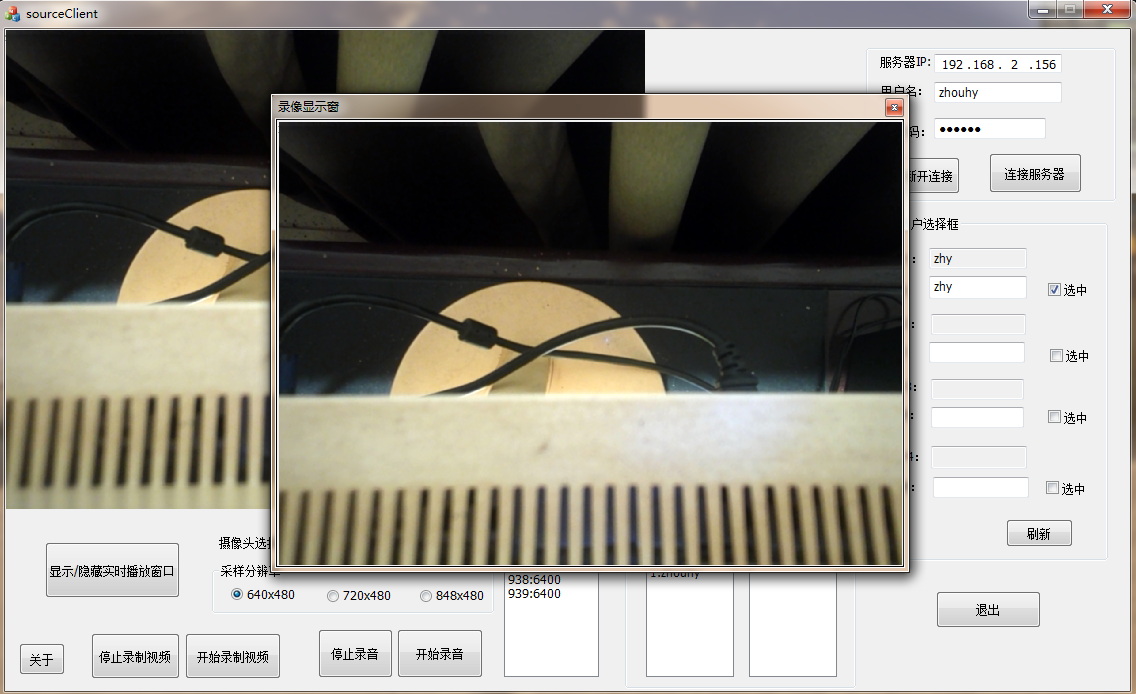Click the sourceClient app icon in title bar

13,13
